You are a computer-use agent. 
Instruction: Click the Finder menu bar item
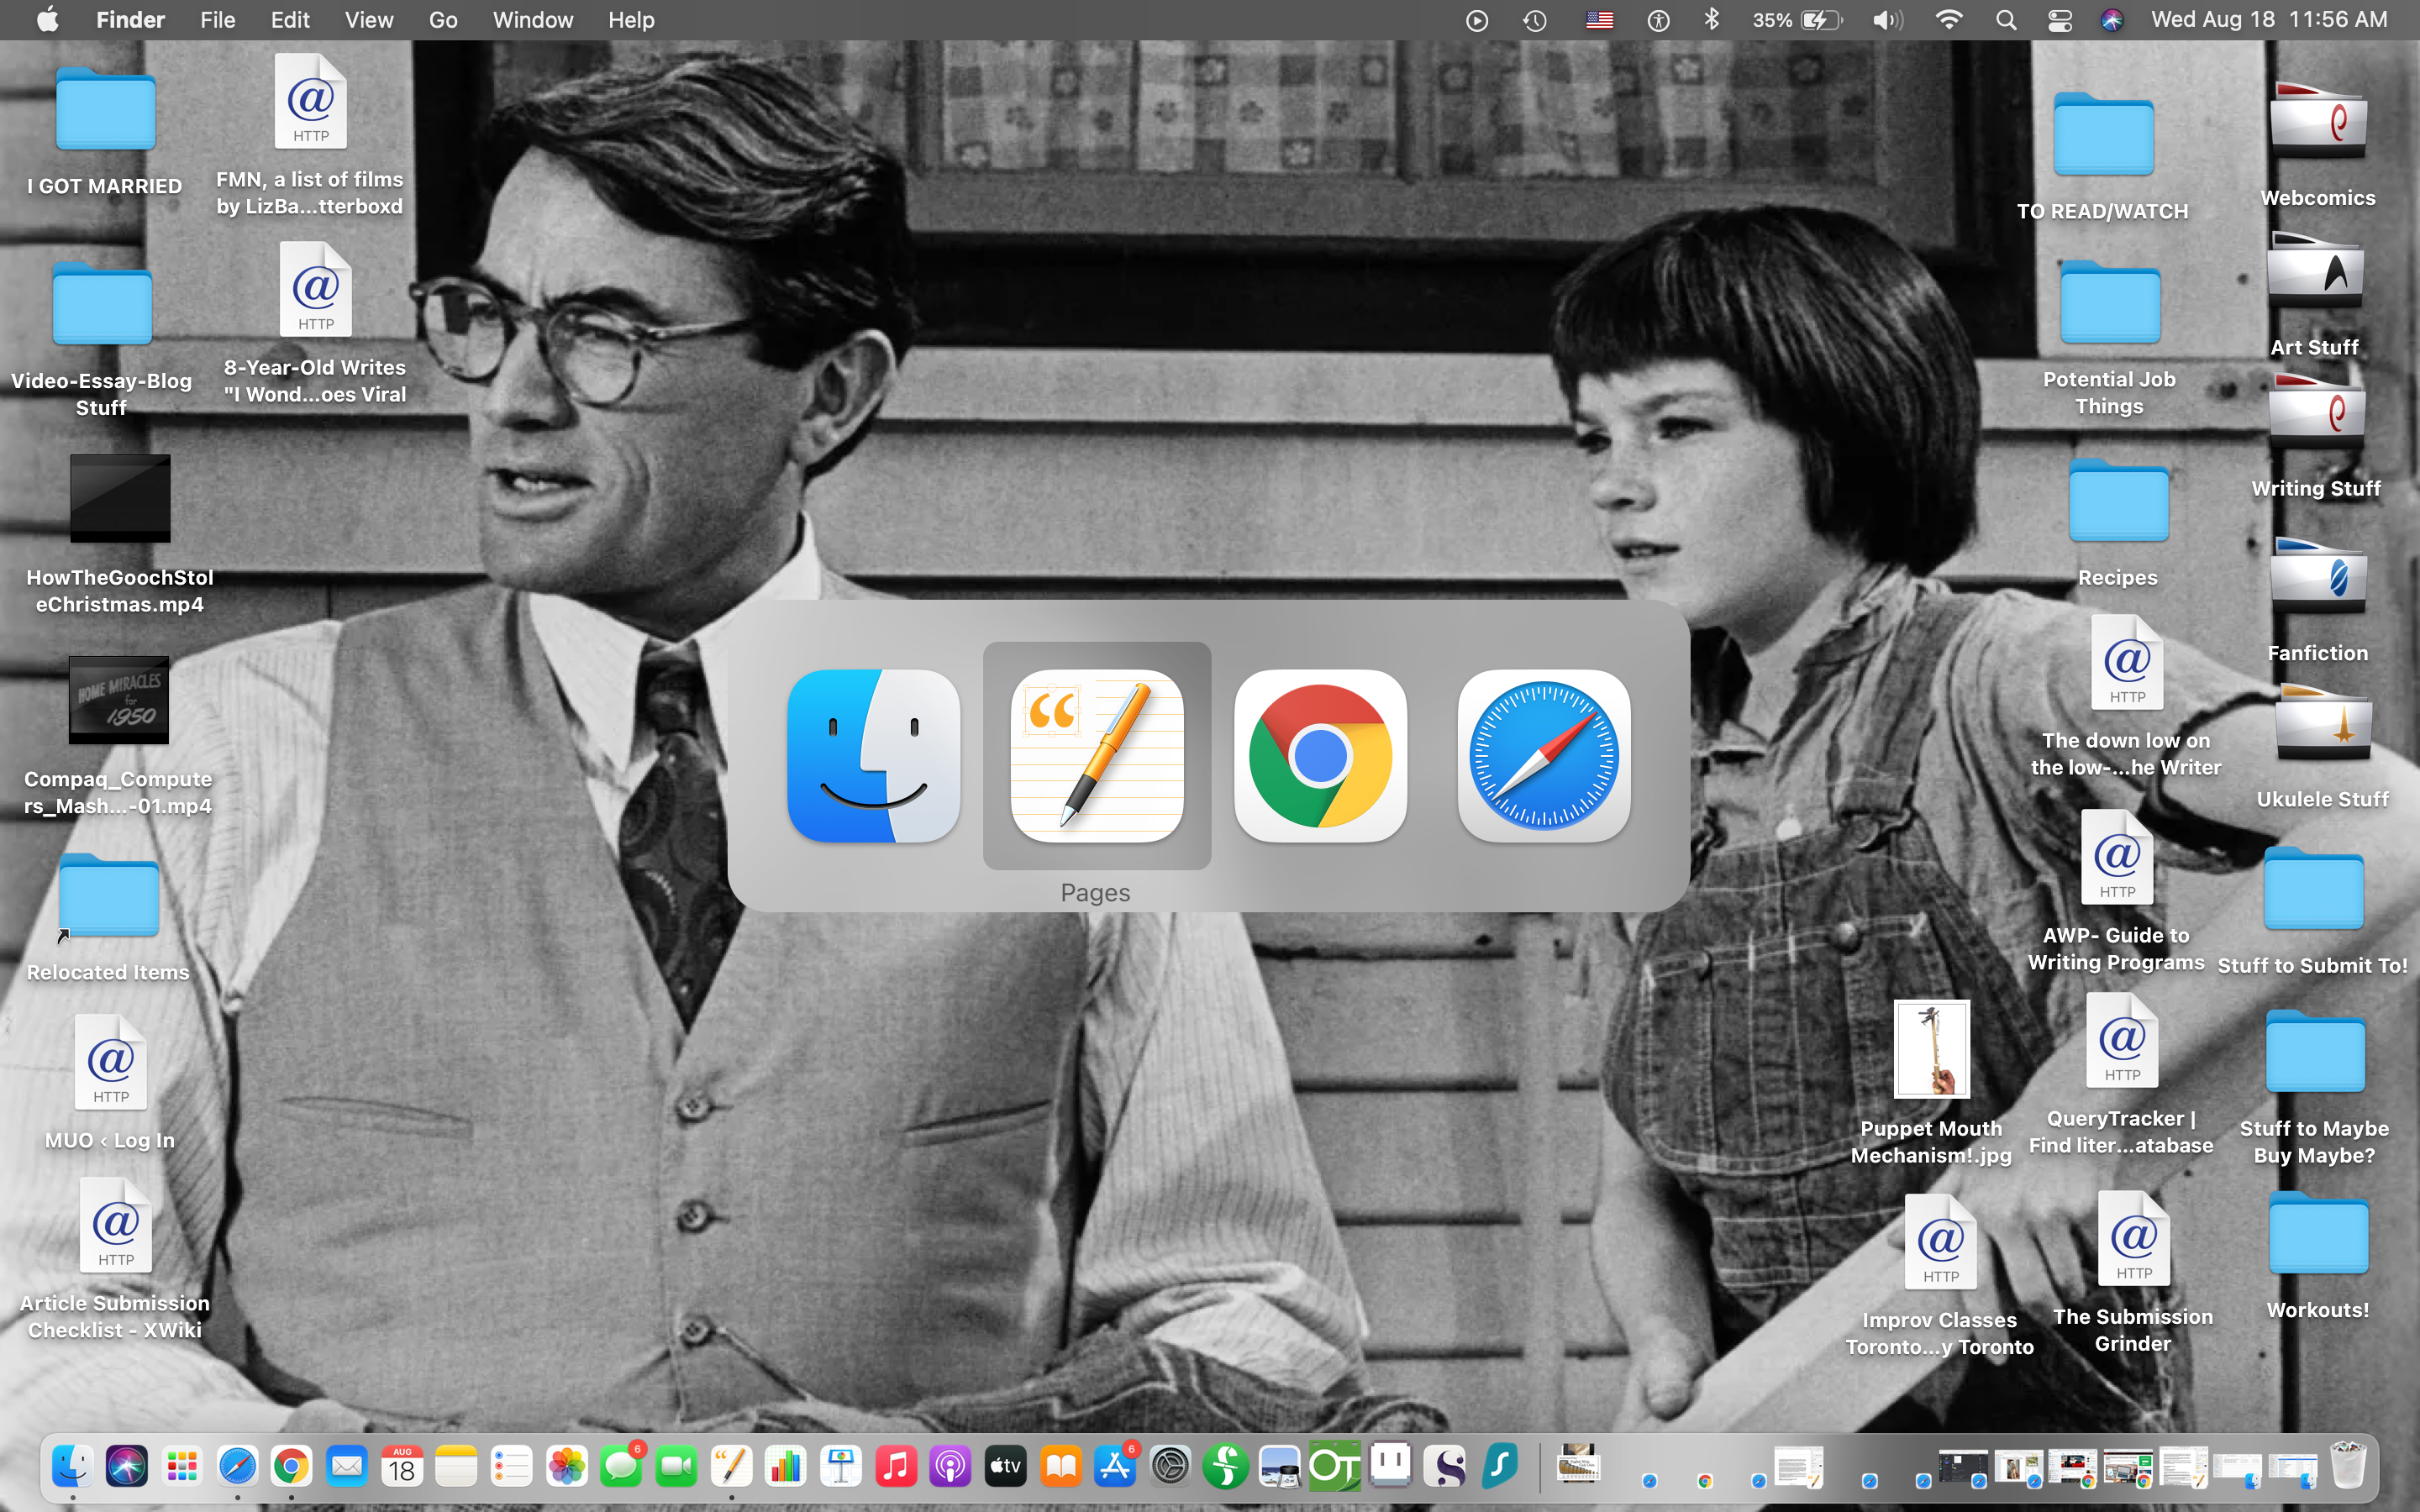pos(133,21)
